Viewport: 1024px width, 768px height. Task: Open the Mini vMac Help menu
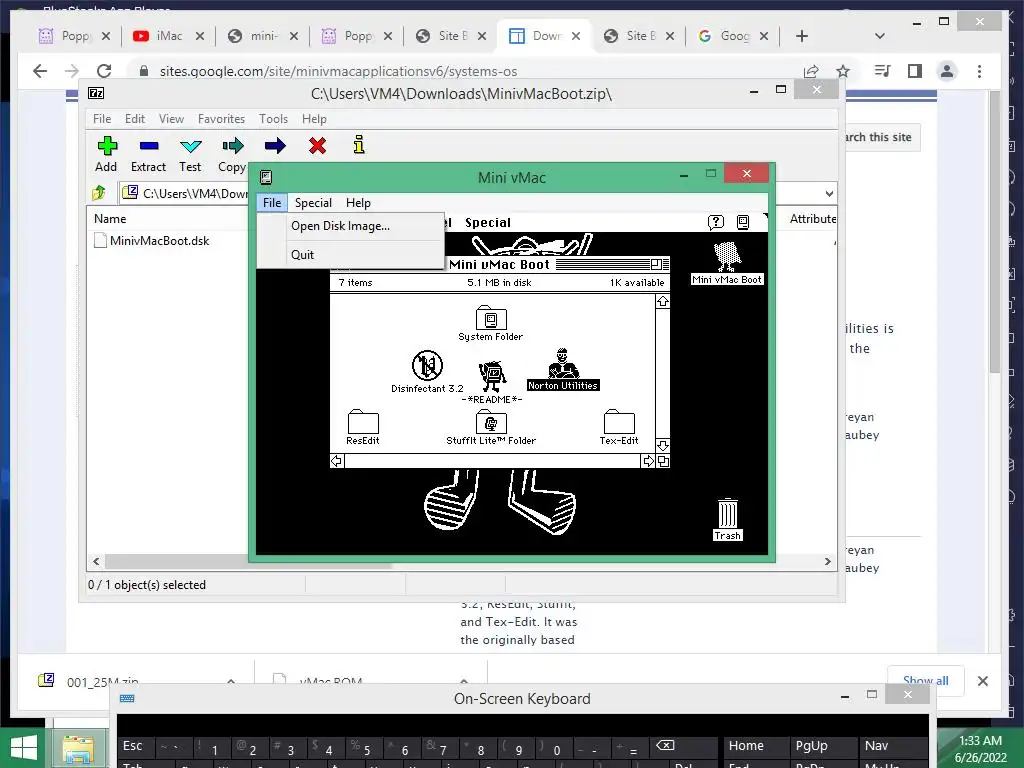(358, 203)
